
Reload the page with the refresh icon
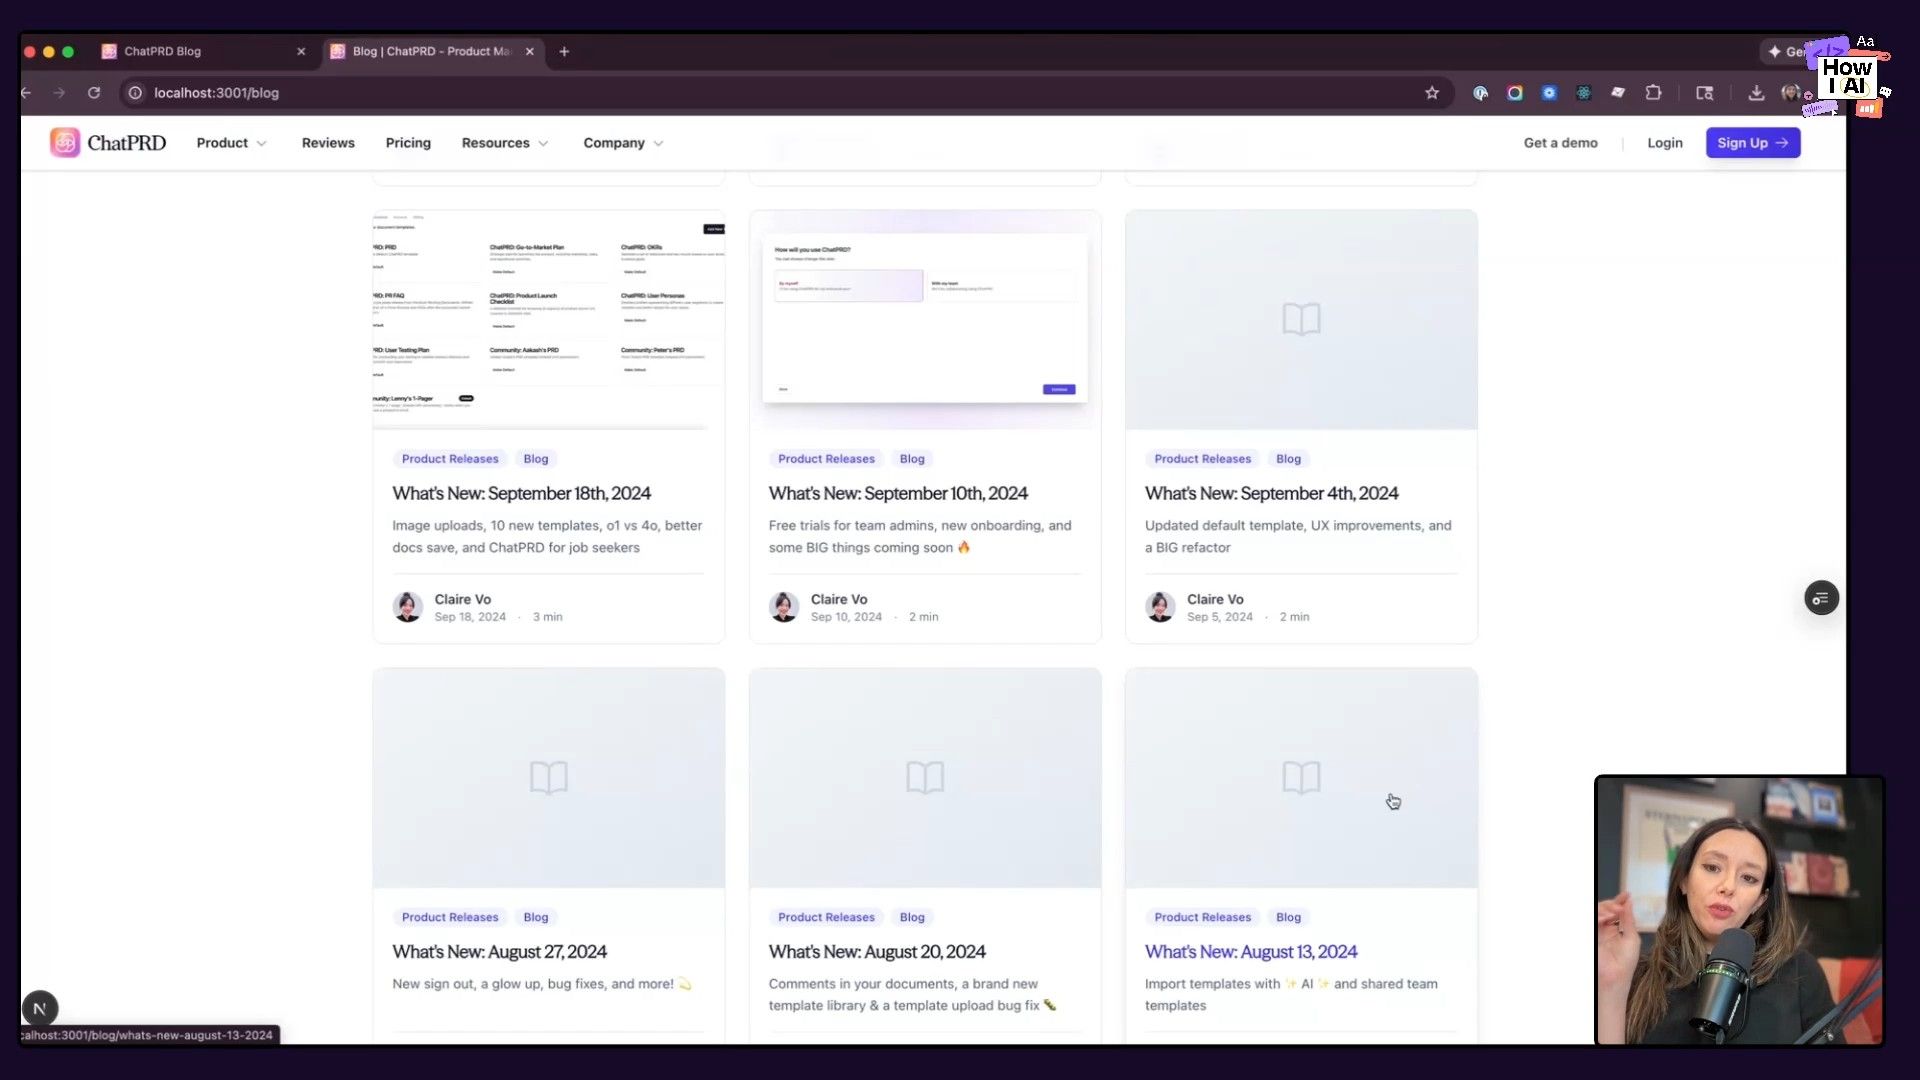(x=94, y=93)
